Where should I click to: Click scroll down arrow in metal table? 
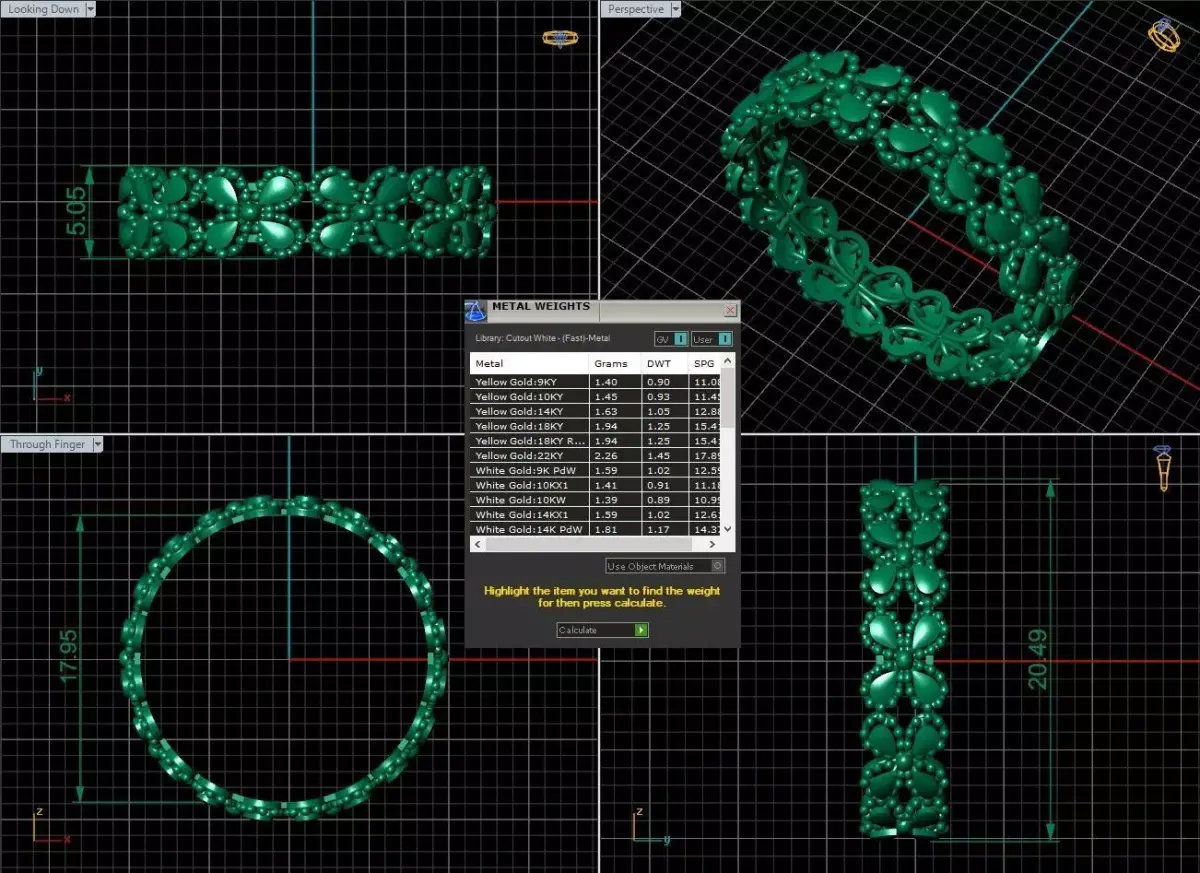[x=728, y=529]
